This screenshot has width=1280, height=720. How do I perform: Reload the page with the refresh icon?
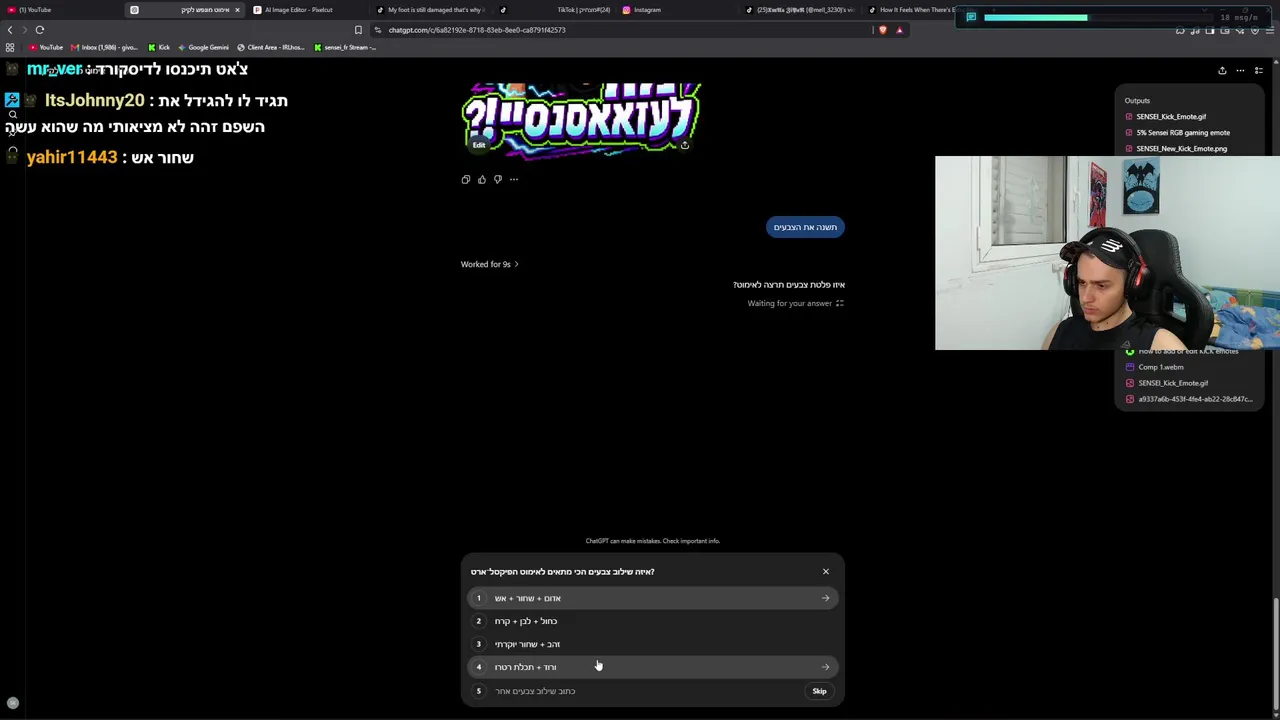(40, 30)
